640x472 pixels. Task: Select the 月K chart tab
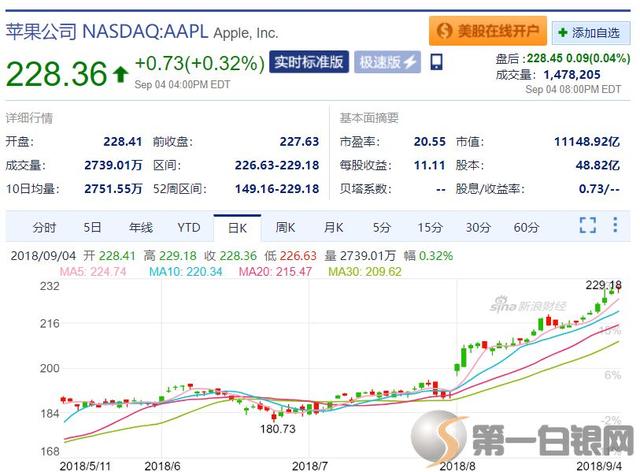tap(333, 227)
